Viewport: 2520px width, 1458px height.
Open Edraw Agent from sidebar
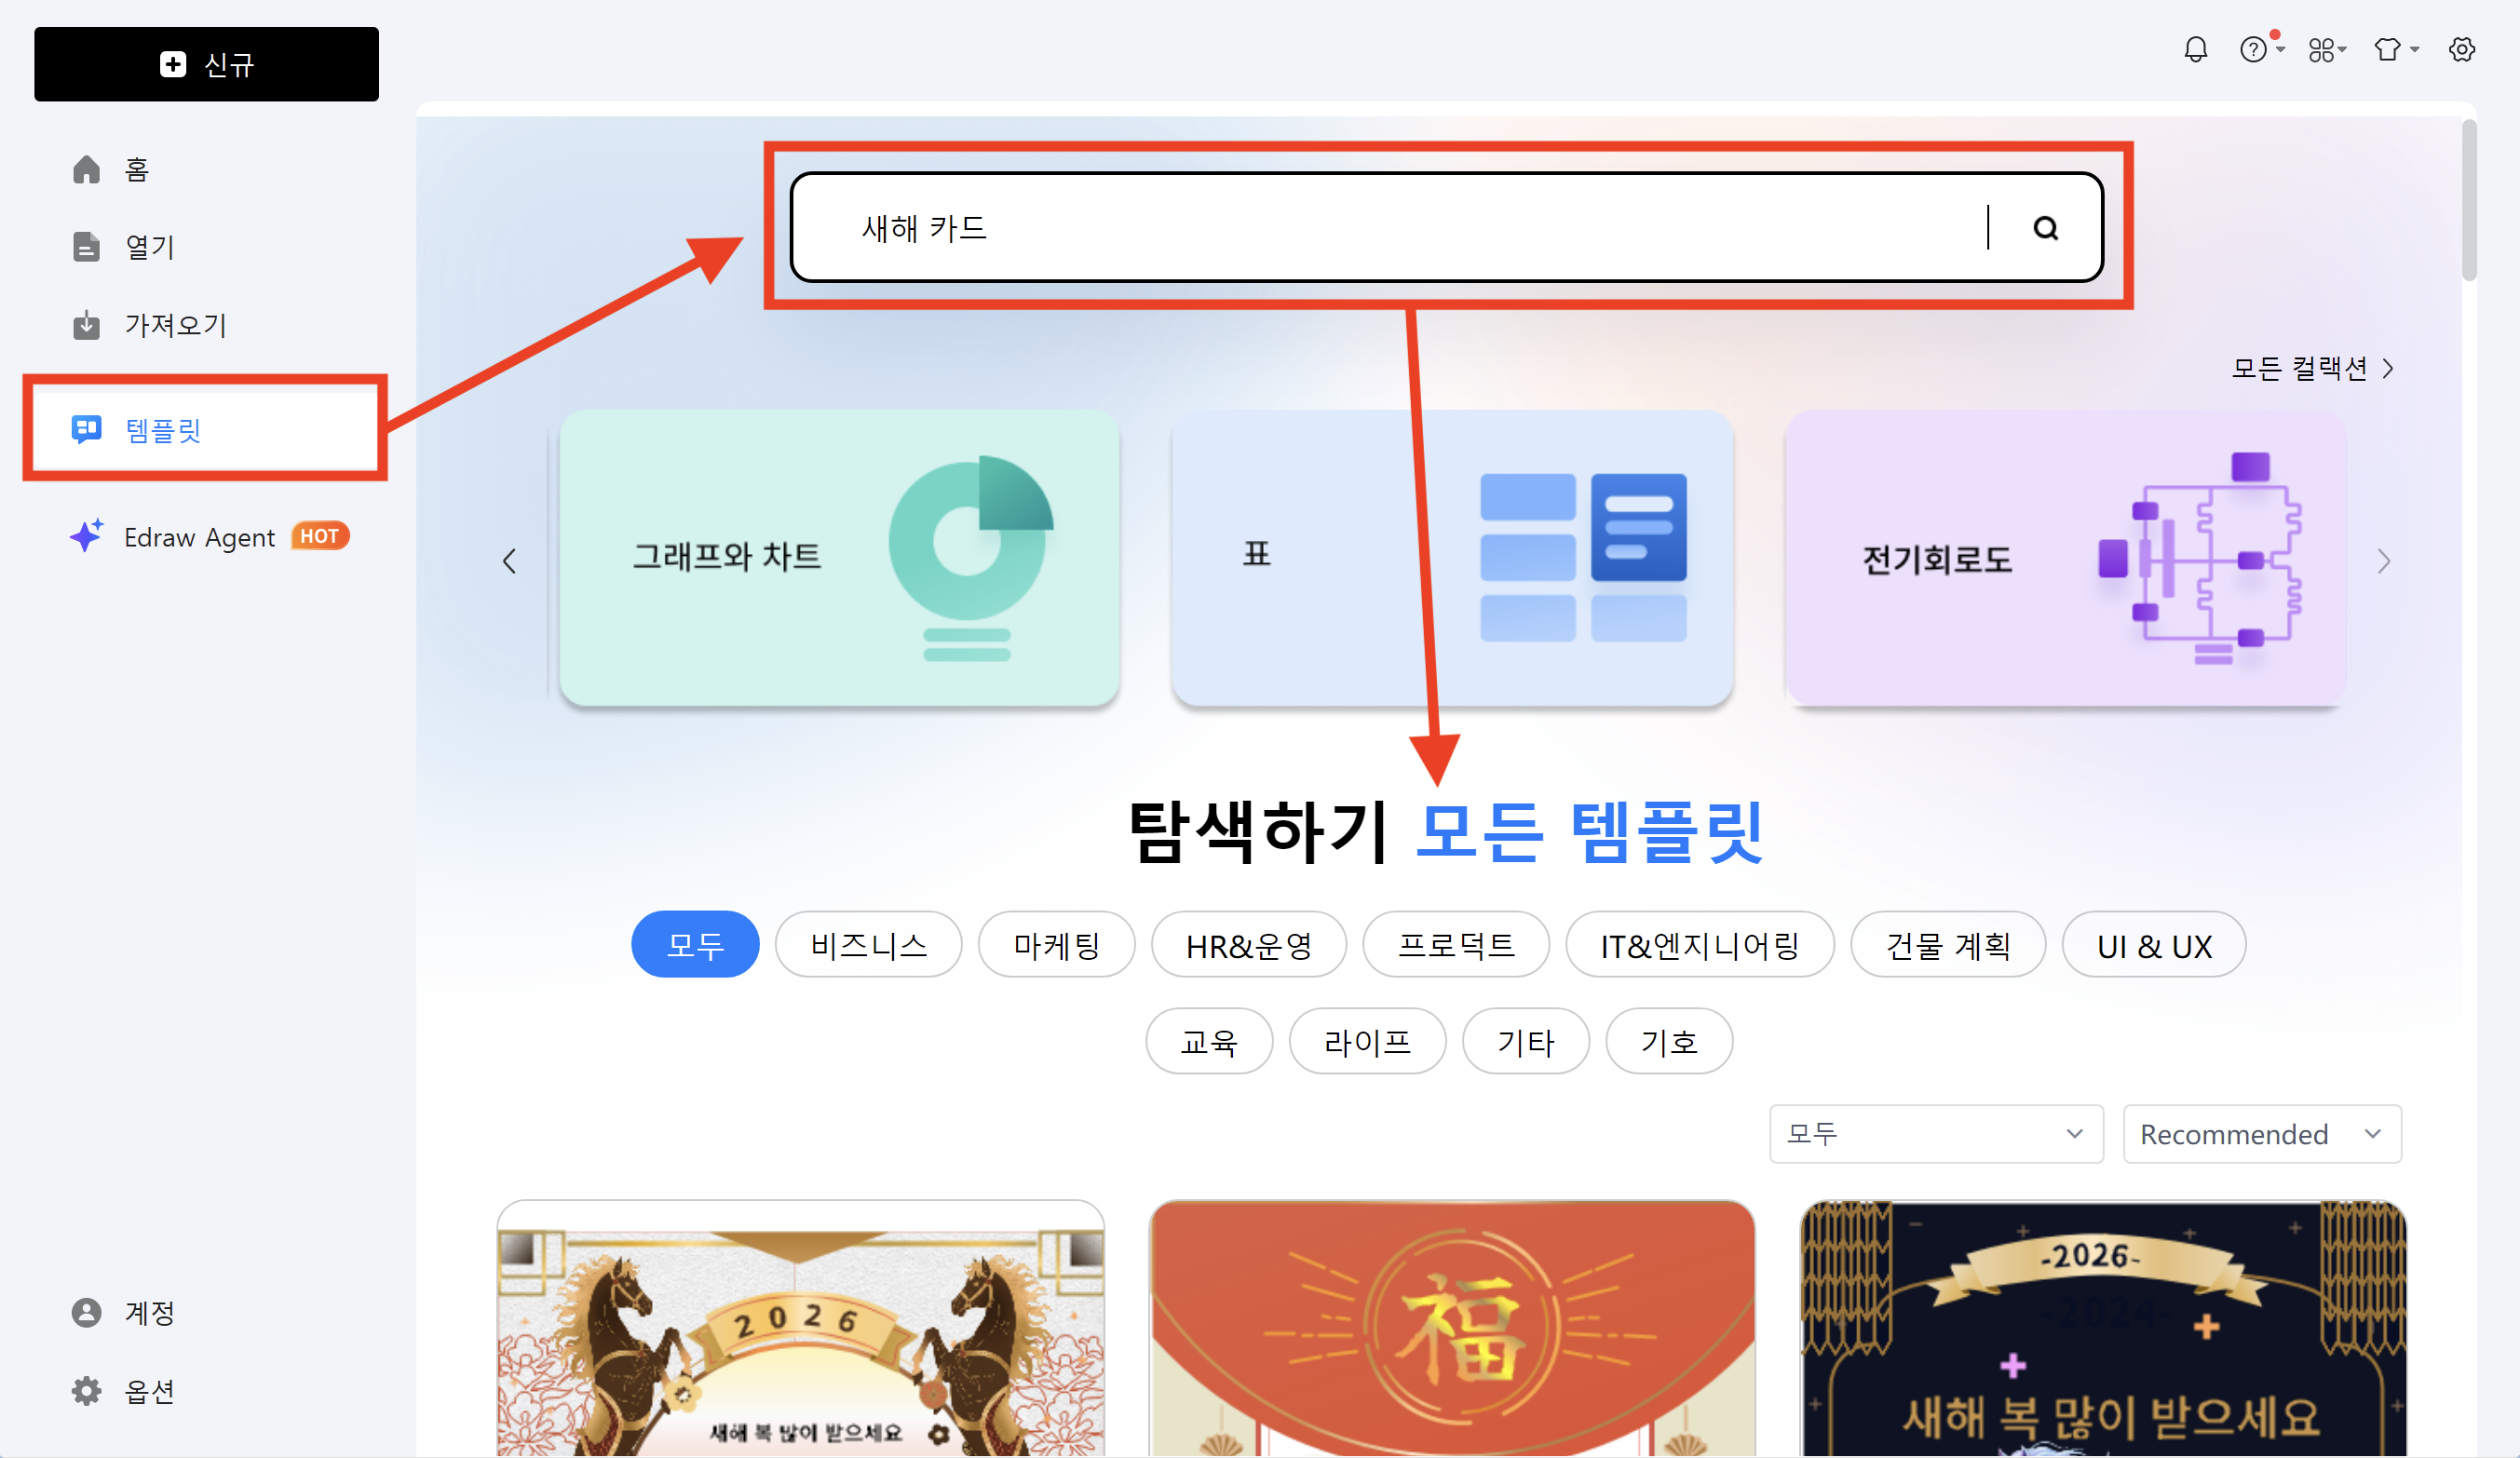(x=199, y=537)
